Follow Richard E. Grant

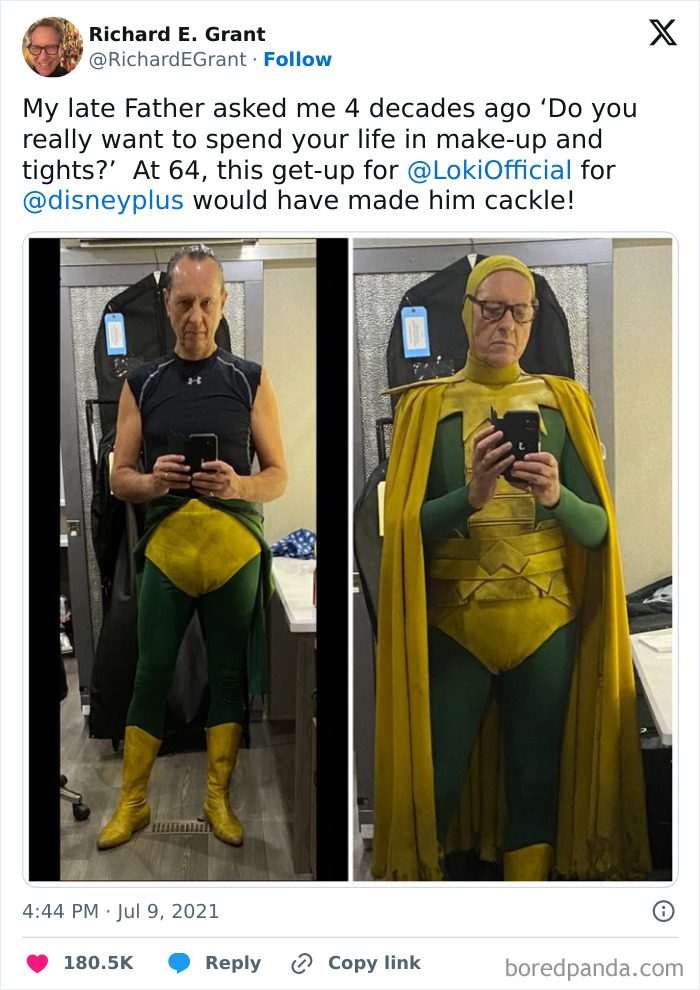pyautogui.click(x=297, y=59)
